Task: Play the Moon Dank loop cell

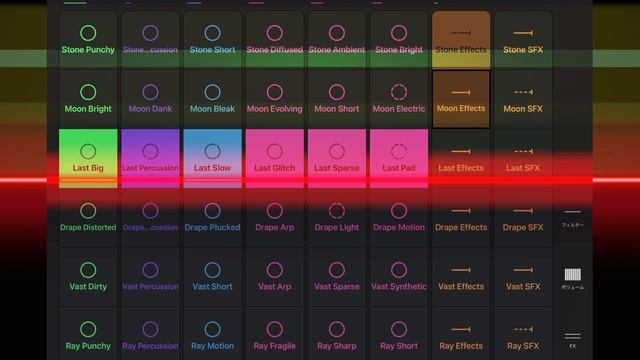Action: (x=150, y=99)
